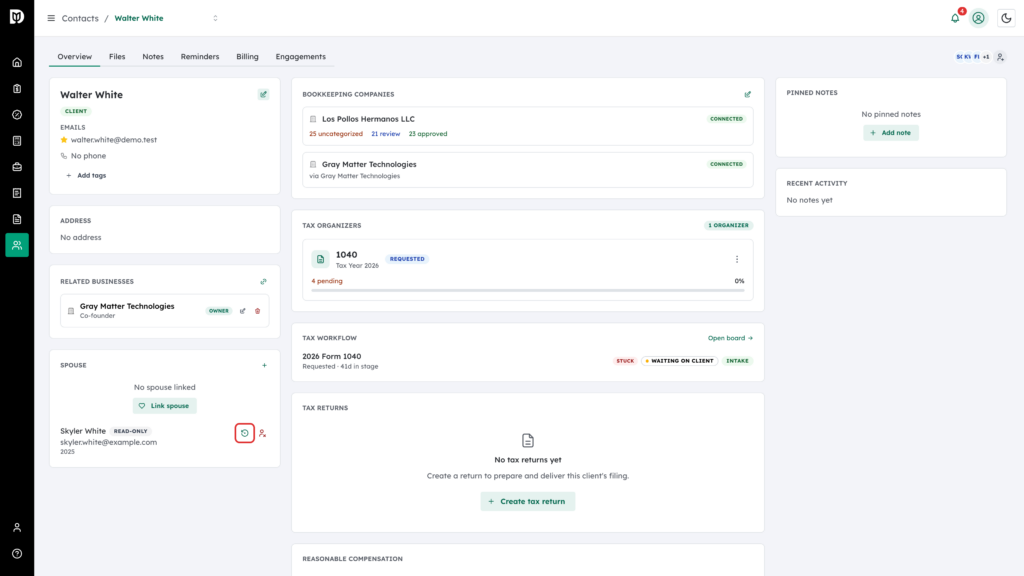Edit the Gray Matter Technologies relationship
The image size is (1024, 576).
point(242,311)
